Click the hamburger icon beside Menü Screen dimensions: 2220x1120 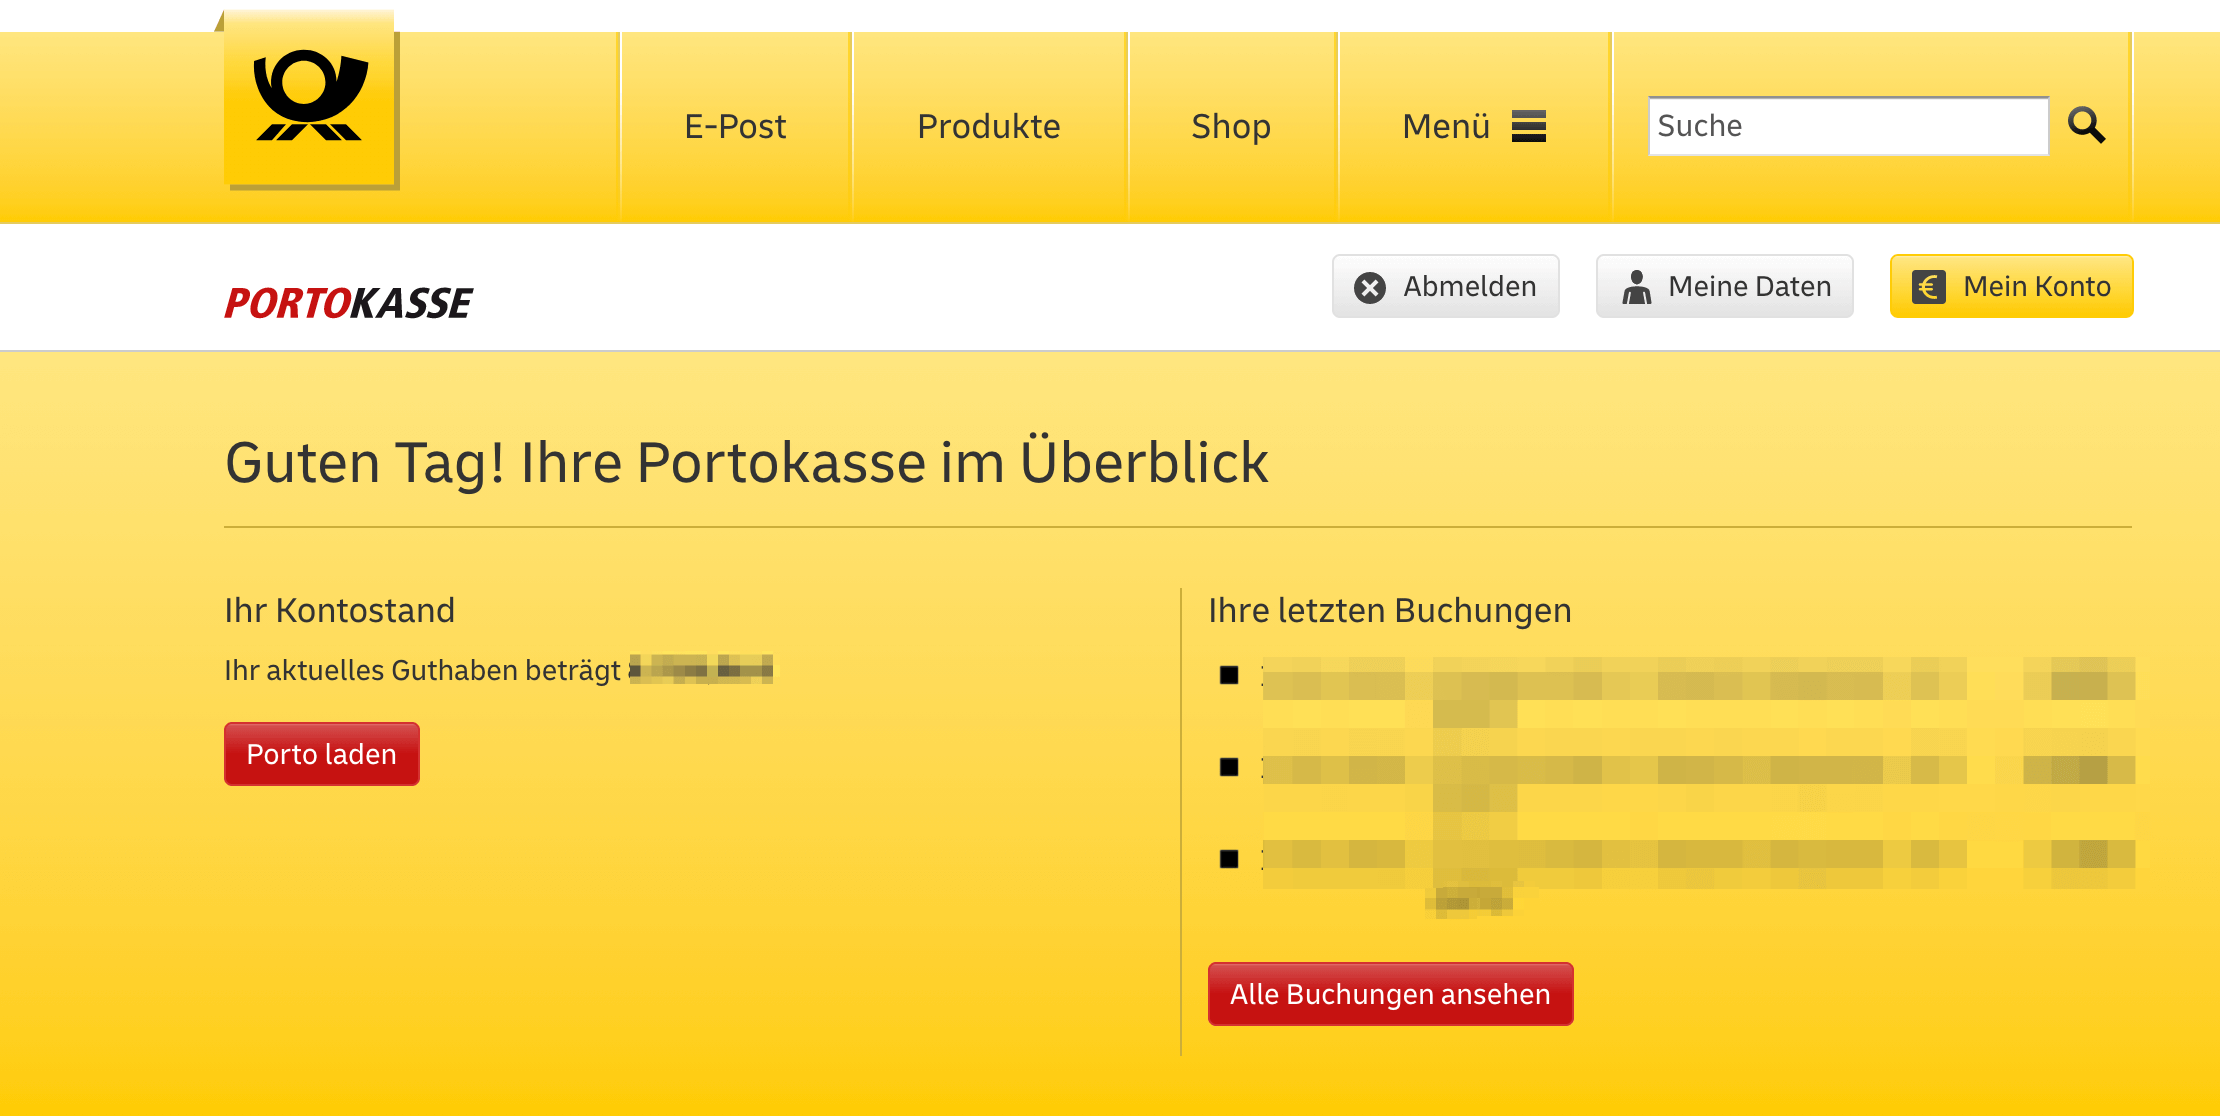tap(1528, 126)
